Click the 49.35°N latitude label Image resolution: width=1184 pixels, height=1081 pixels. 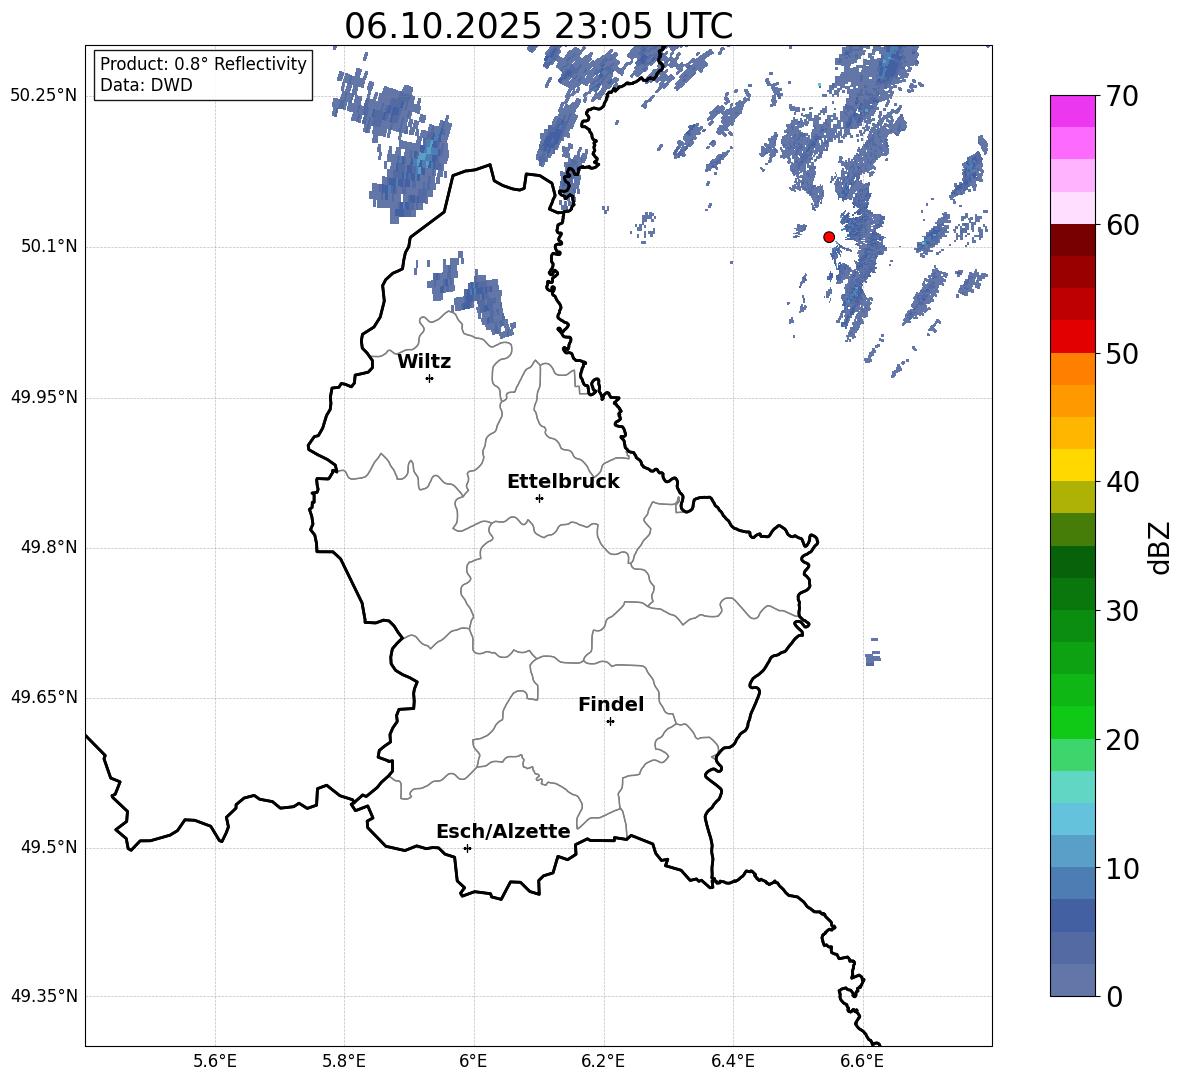coord(44,996)
